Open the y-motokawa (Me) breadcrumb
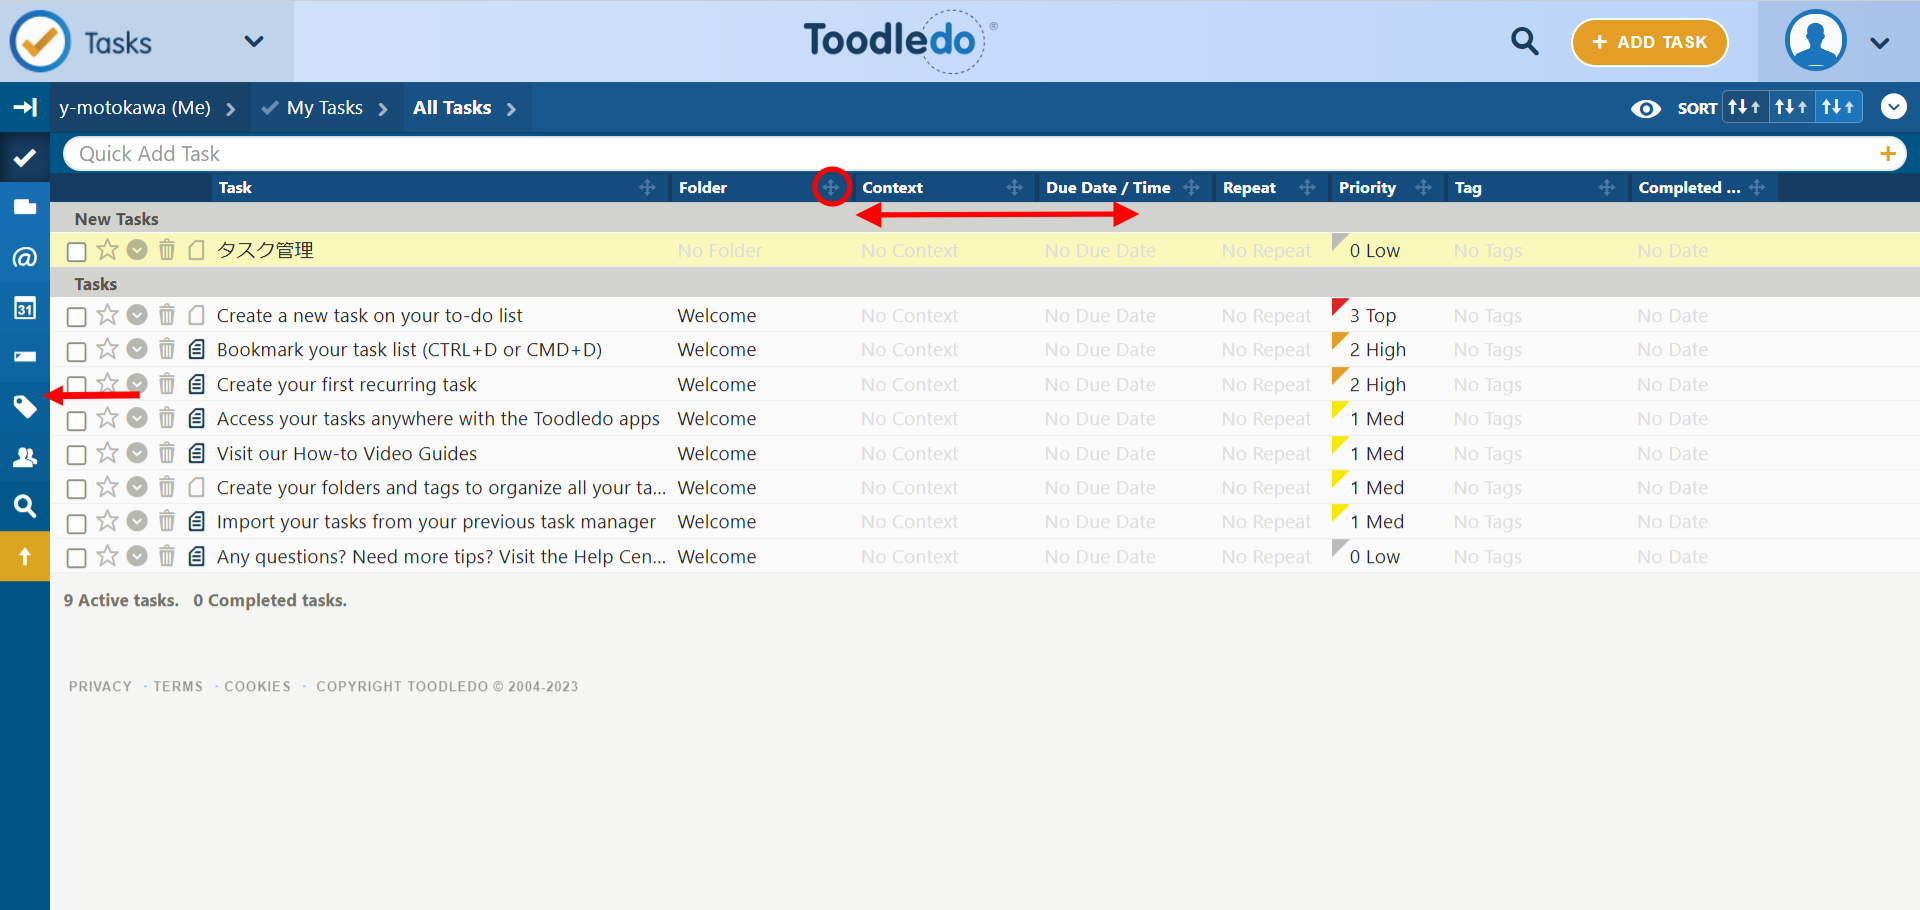The width and height of the screenshot is (1920, 910). pyautogui.click(x=135, y=108)
